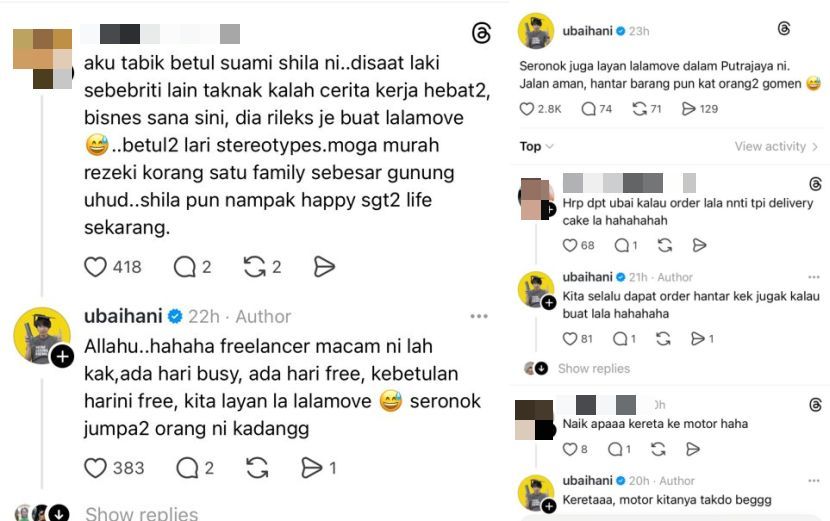Open ubaihani's profile picture on the main post
Viewport: 830px width, 521px height.
(536, 31)
